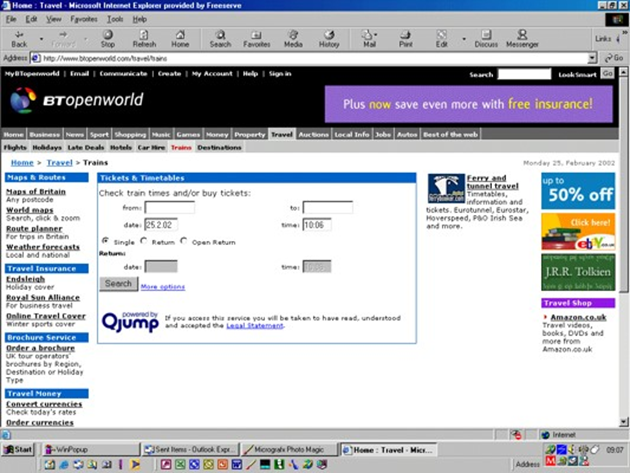Click the Sign in link
Viewport: 630px width, 473px height.
tap(280, 74)
